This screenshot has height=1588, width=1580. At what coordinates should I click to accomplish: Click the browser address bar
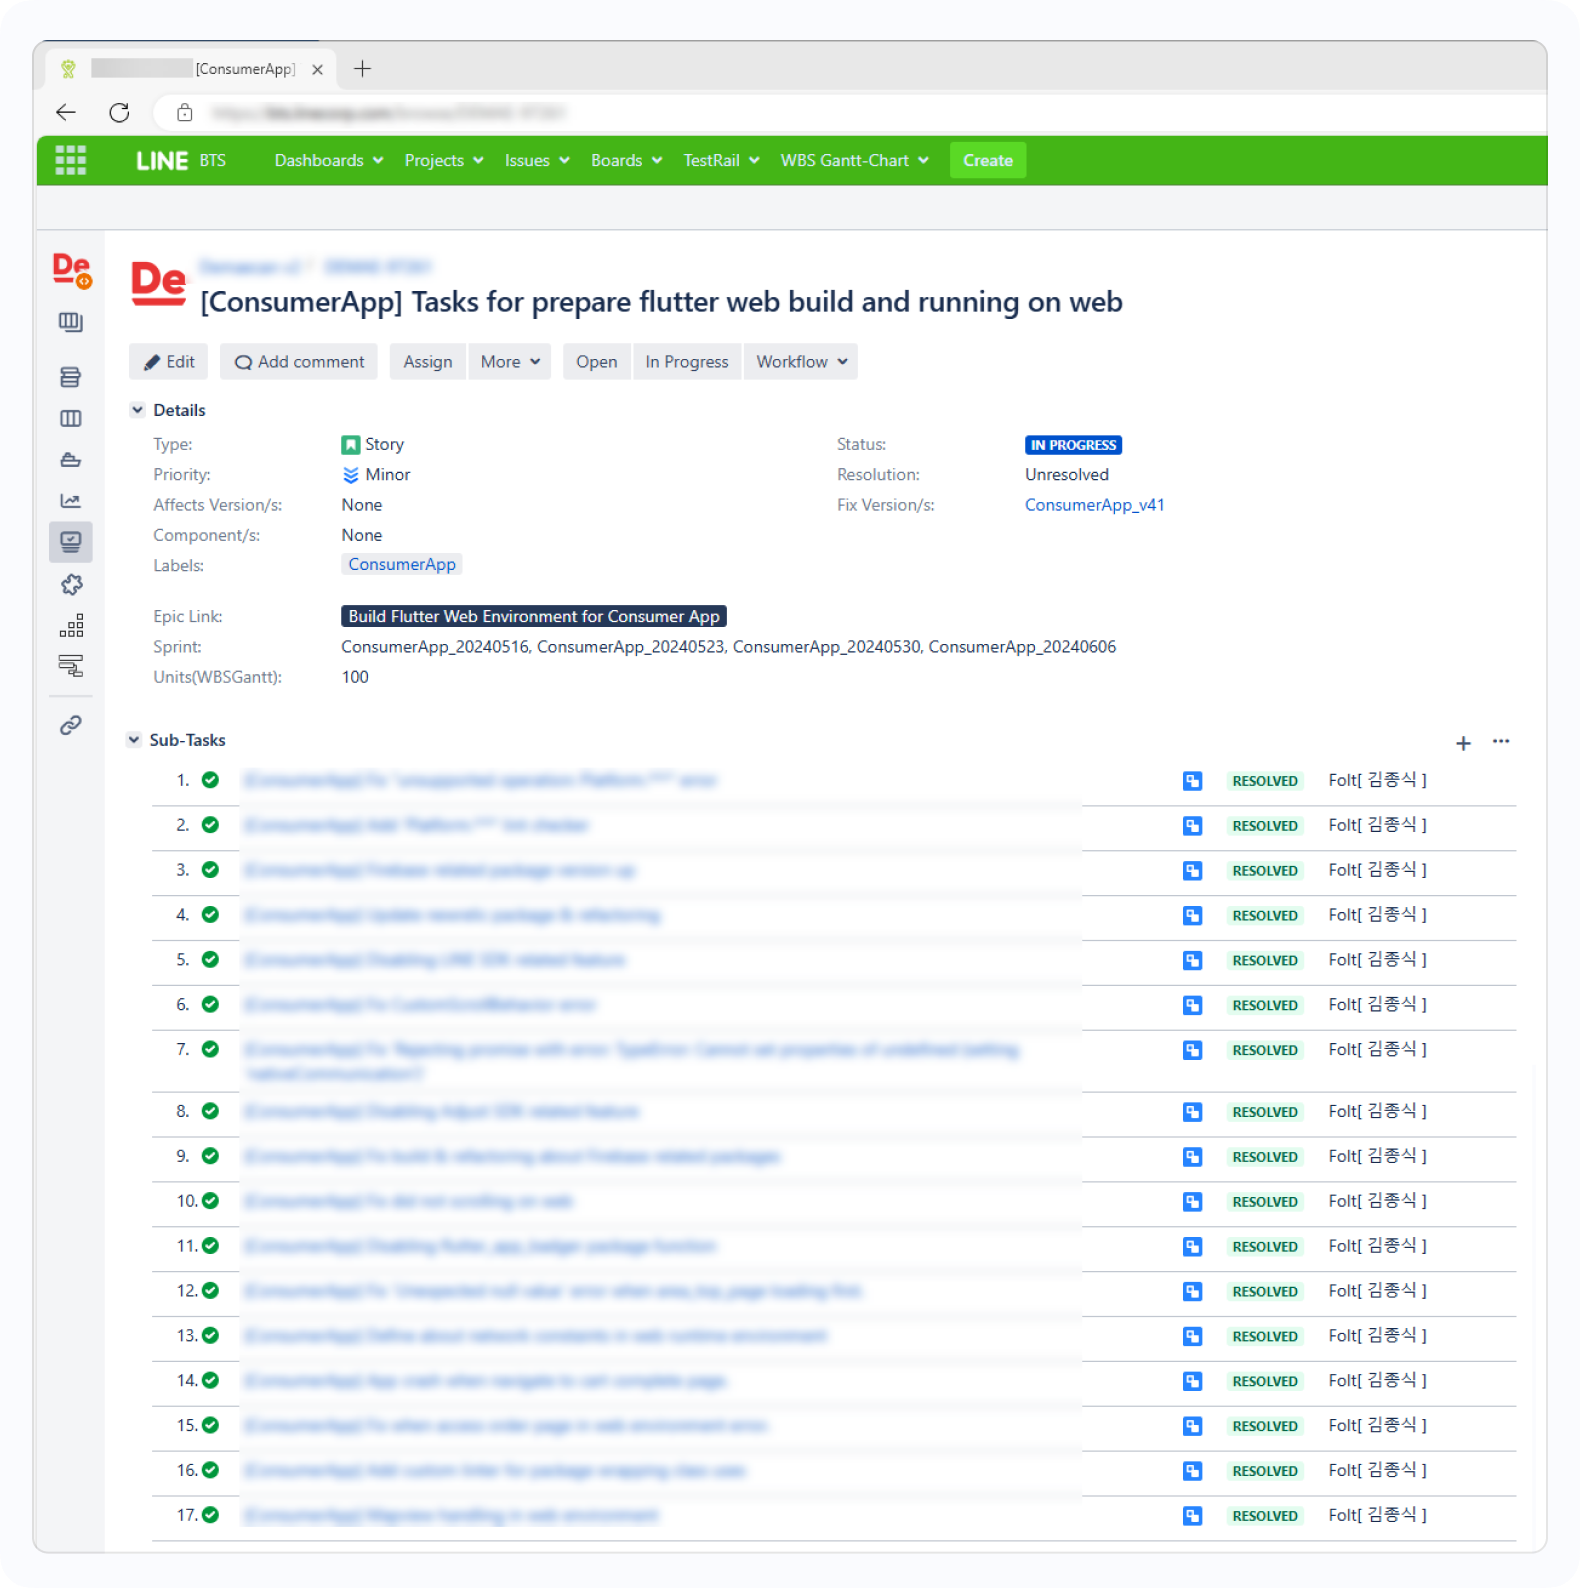(x=850, y=112)
